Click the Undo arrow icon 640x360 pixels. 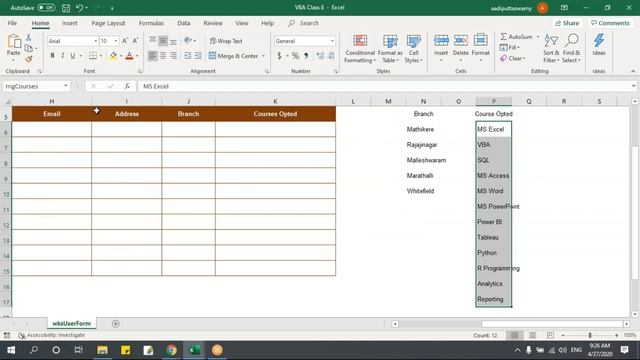(x=80, y=8)
